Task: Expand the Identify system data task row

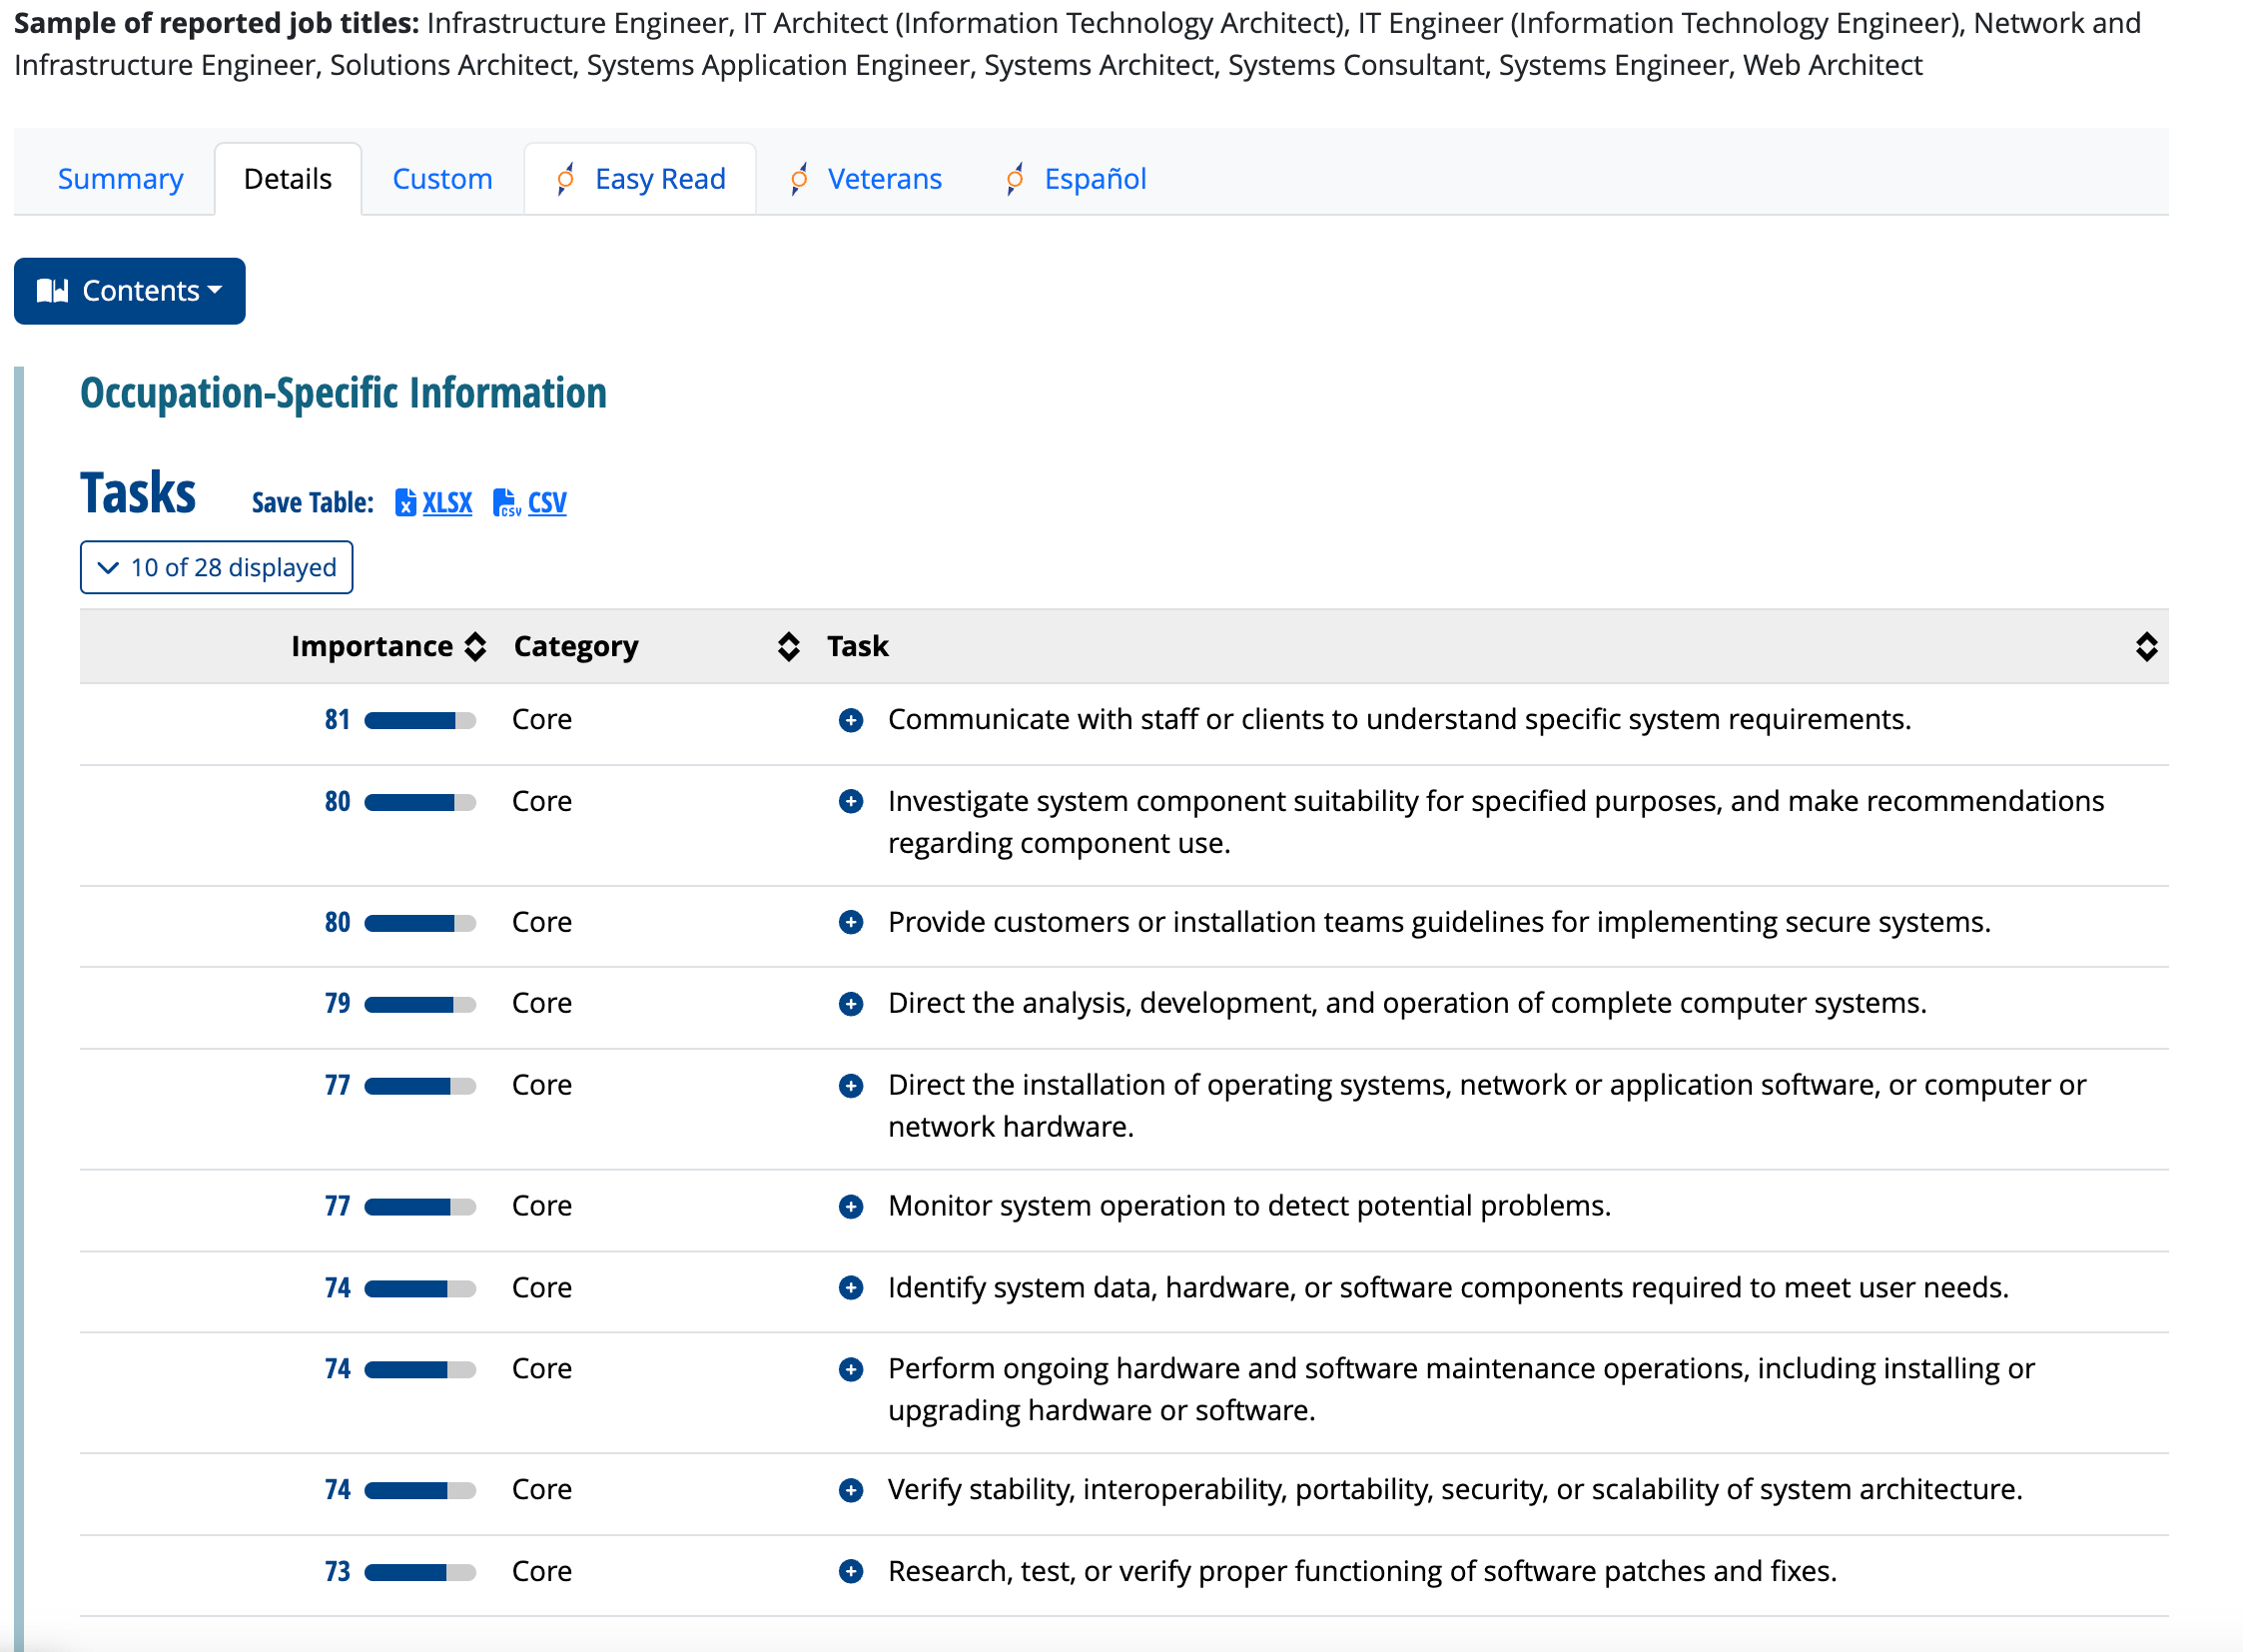Action: 851,1288
